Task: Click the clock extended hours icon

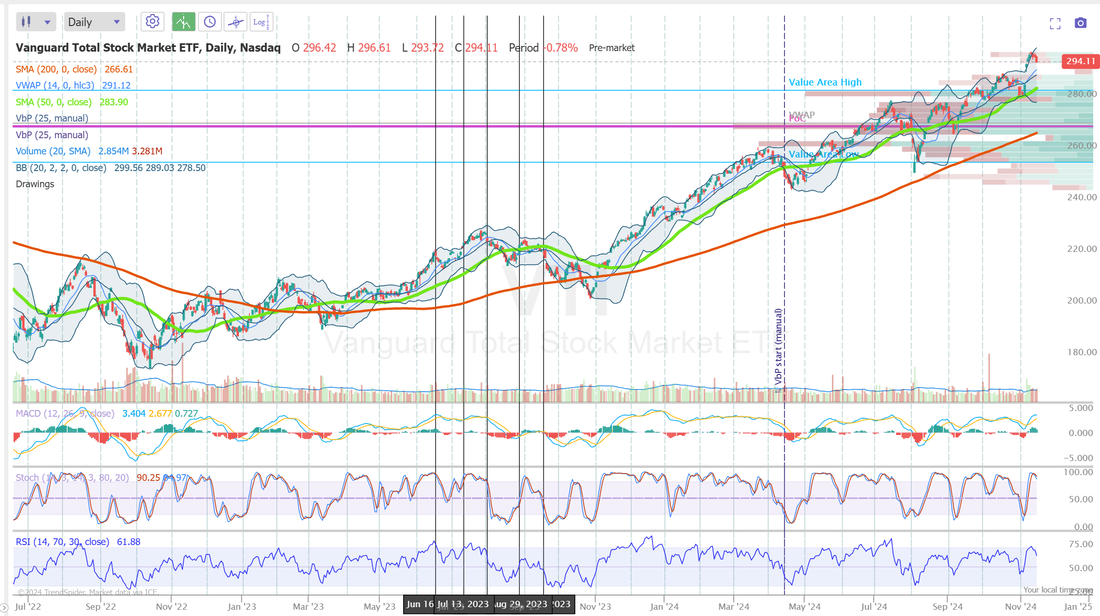Action: pyautogui.click(x=209, y=22)
